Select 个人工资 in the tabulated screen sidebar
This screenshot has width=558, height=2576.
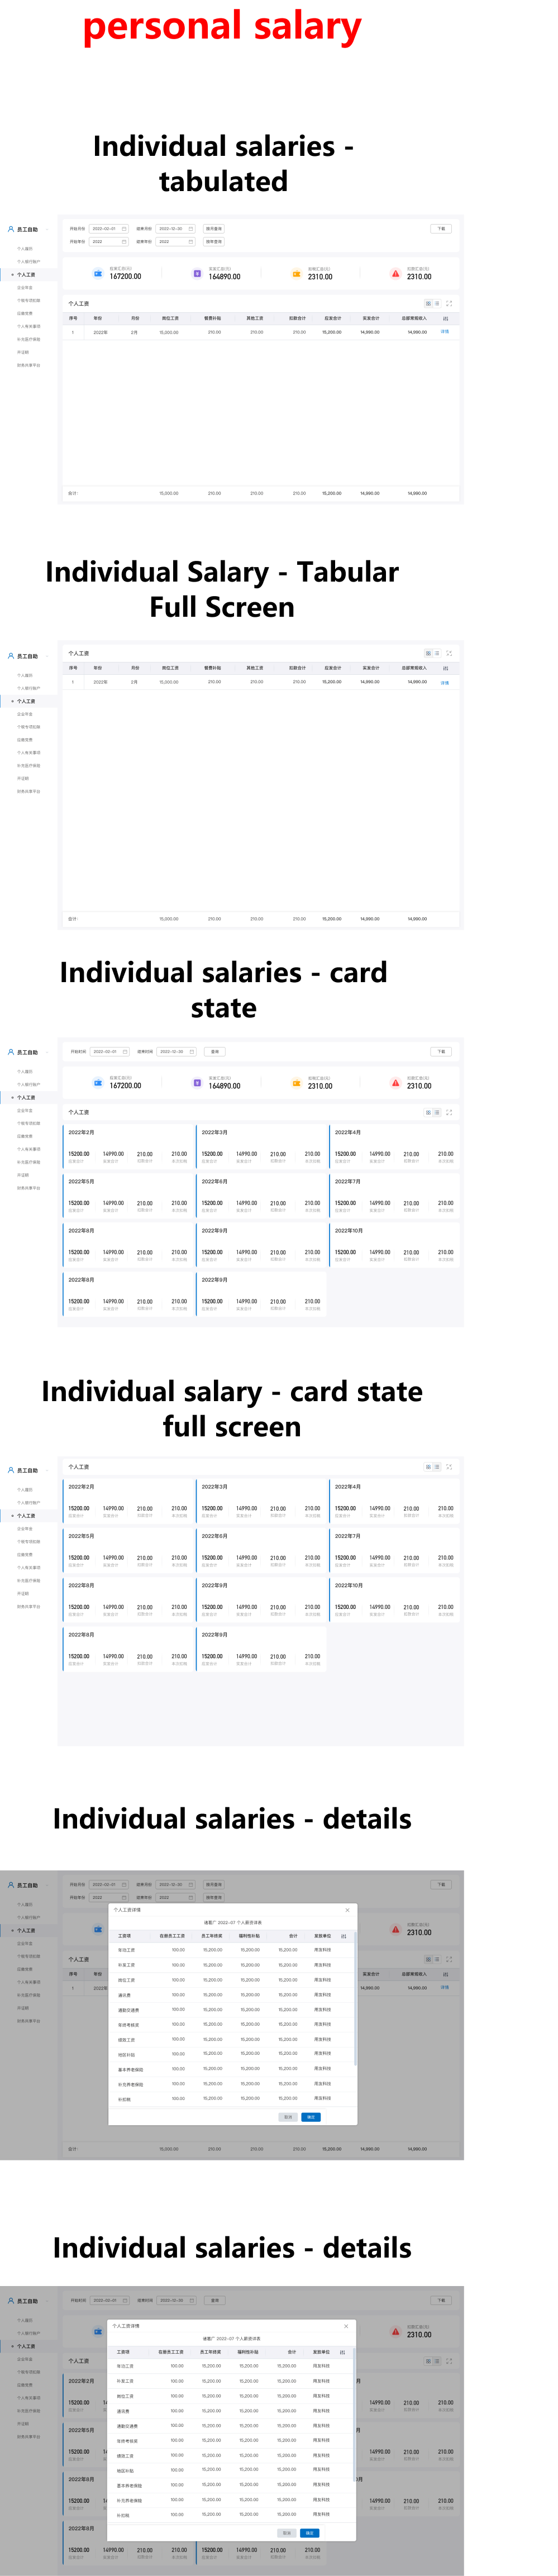coord(27,275)
